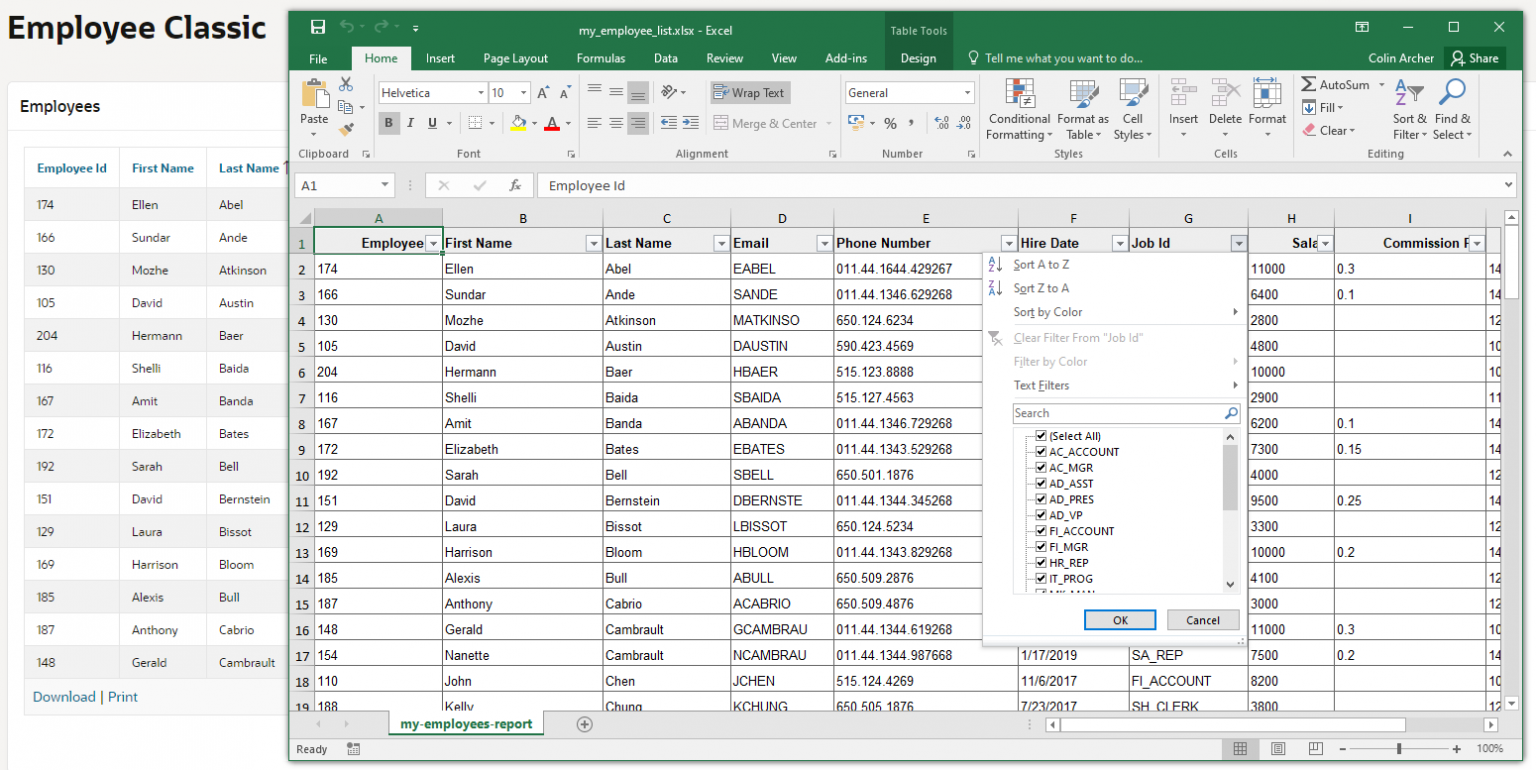The image size is (1536, 770).
Task: Open Conditional Formatting
Action: (1019, 110)
